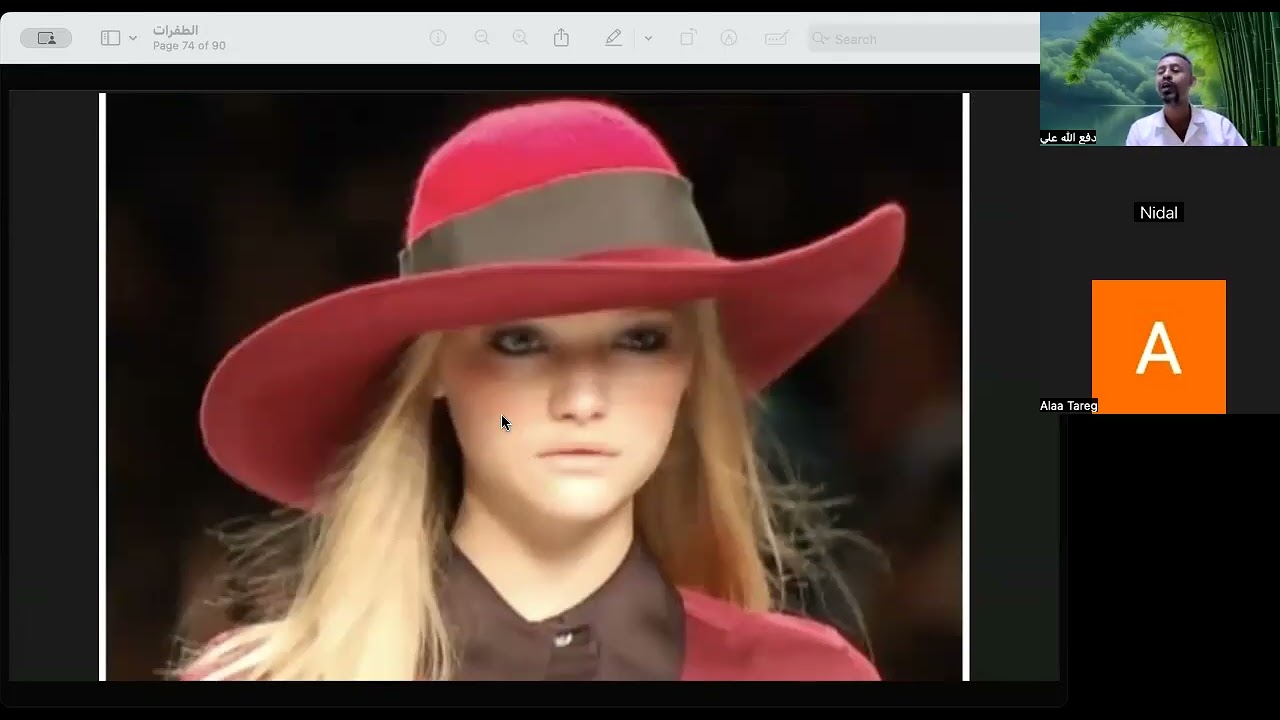Click the Inspector info icon

(x=438, y=38)
